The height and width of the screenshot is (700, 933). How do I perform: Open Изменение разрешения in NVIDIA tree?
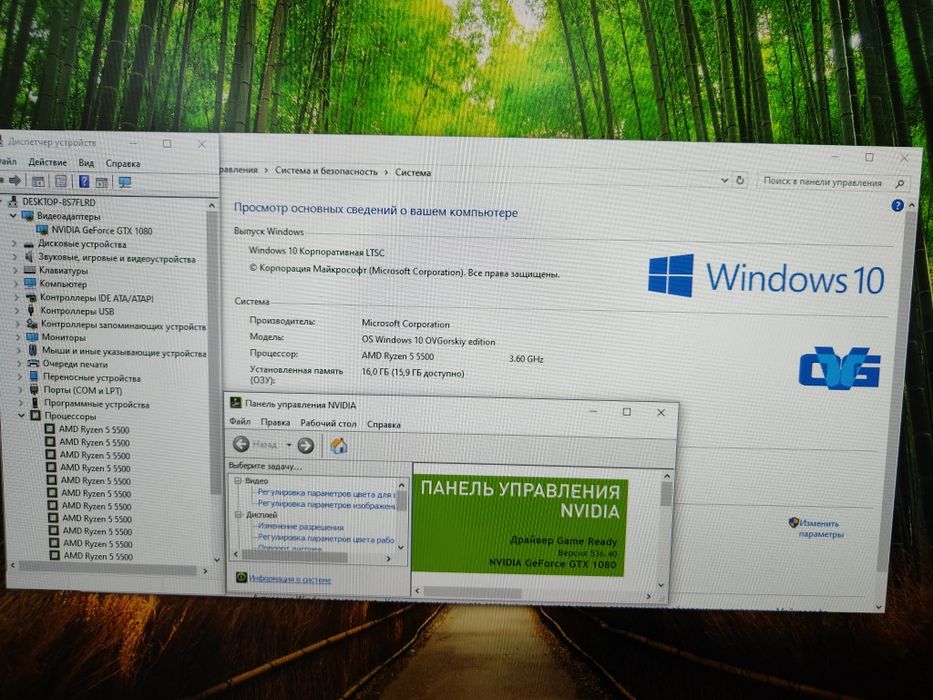coord(300,527)
